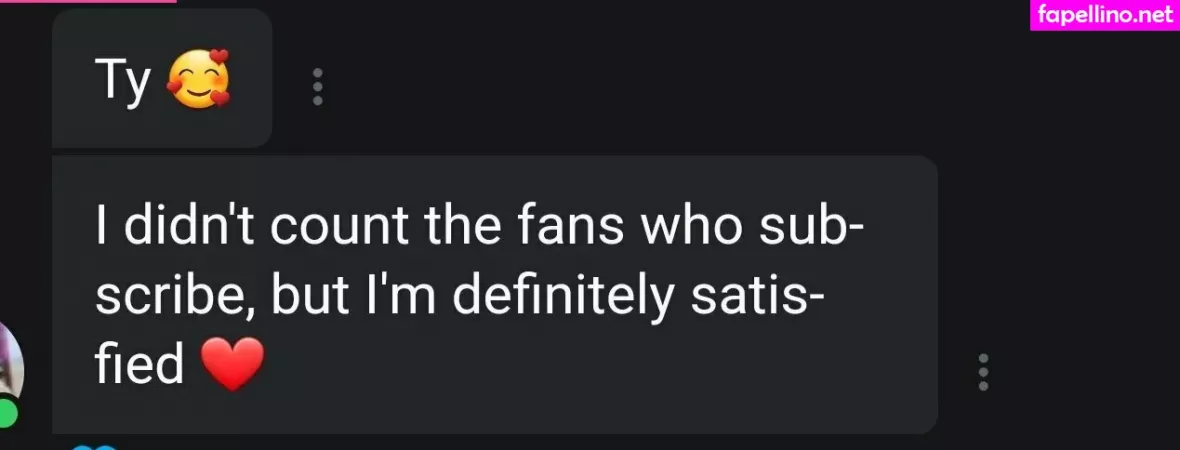Click the smiling face with hearts emoji

point(198,80)
